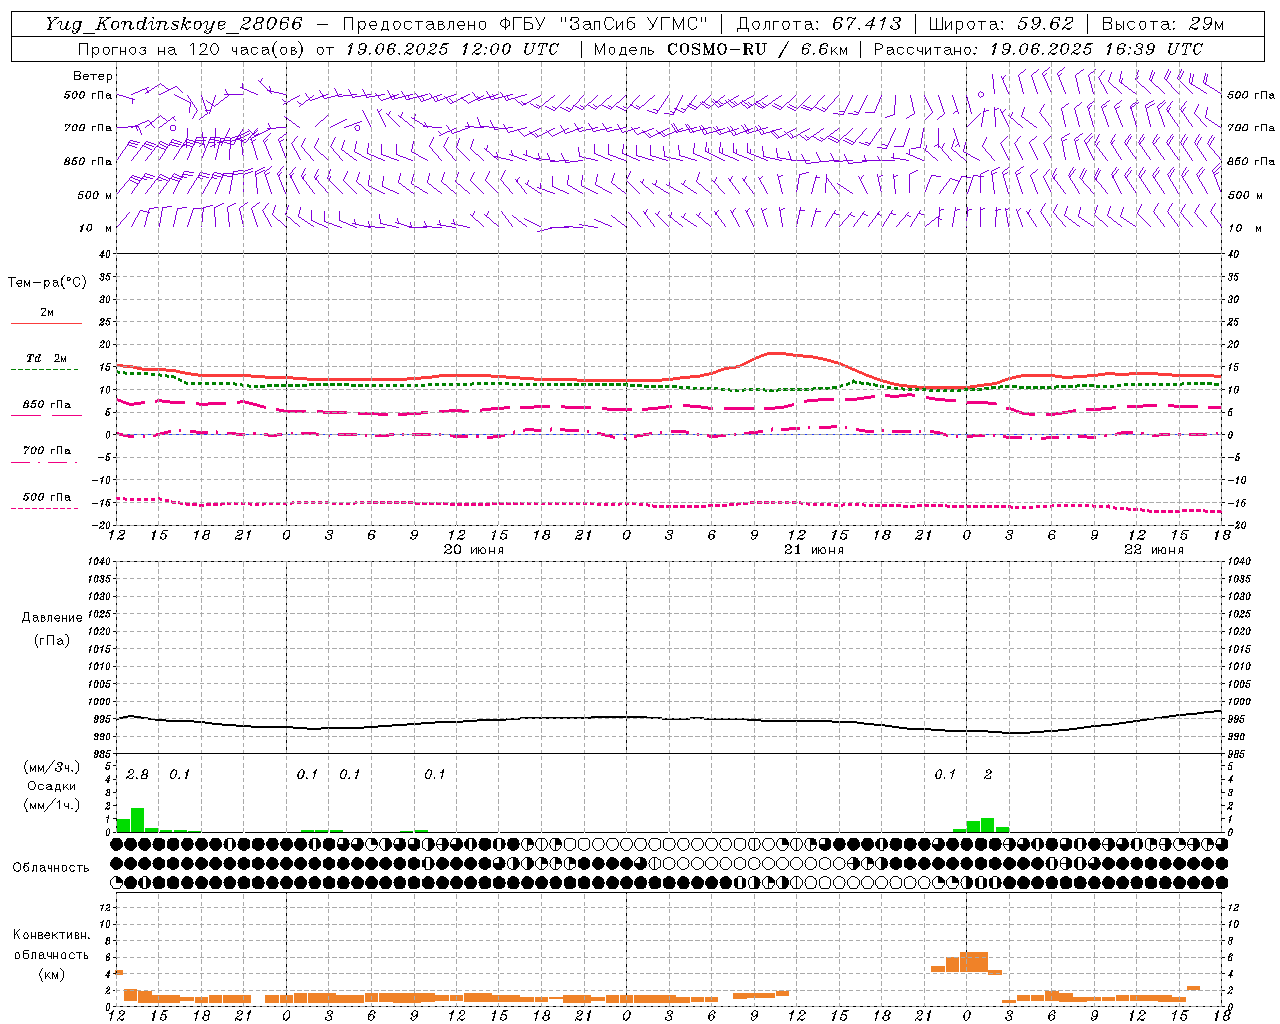Click the (км) convective cloud unit label
This screenshot has height=1024, width=1280.
[x=51, y=974]
